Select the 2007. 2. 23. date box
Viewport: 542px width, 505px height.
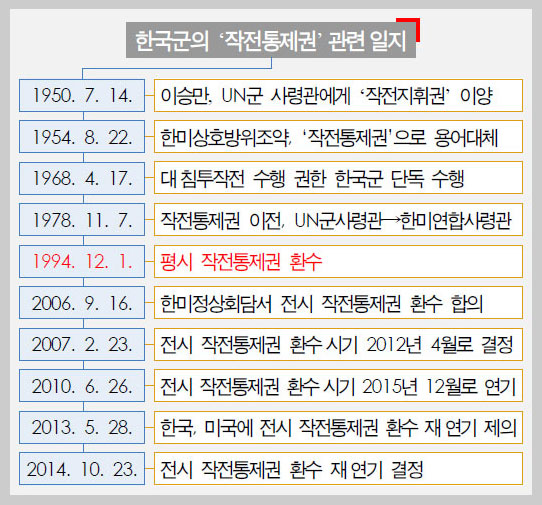point(82,344)
